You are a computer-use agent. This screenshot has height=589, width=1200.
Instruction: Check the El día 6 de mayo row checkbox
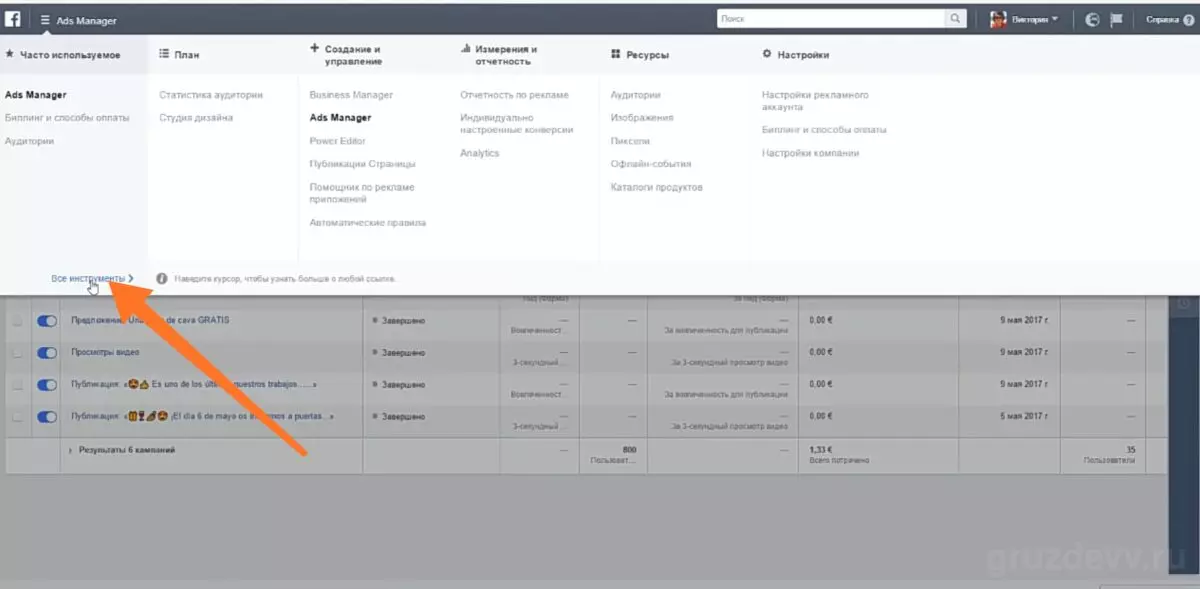point(16,416)
